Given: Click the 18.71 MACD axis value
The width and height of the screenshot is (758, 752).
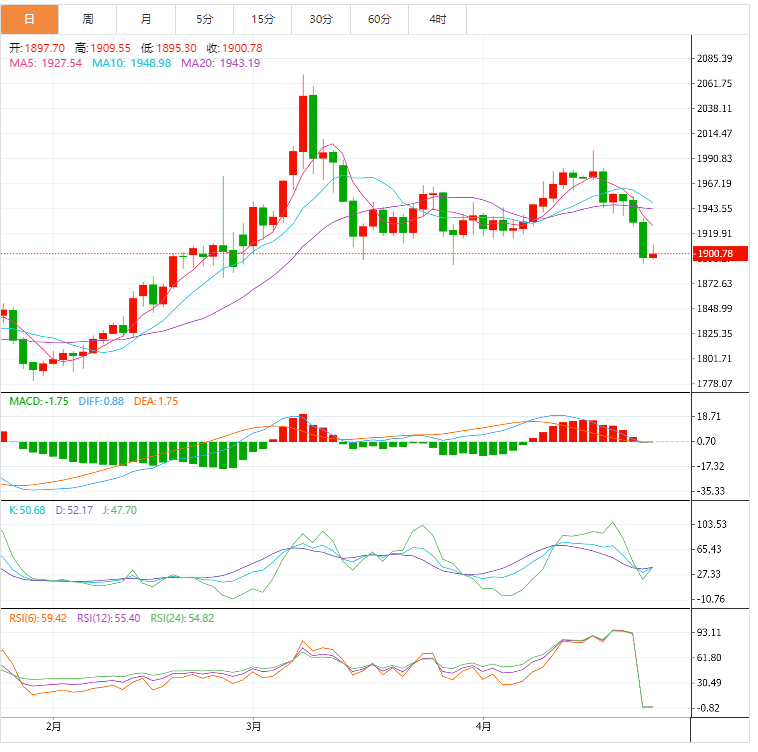Looking at the screenshot, I should click(x=709, y=416).
